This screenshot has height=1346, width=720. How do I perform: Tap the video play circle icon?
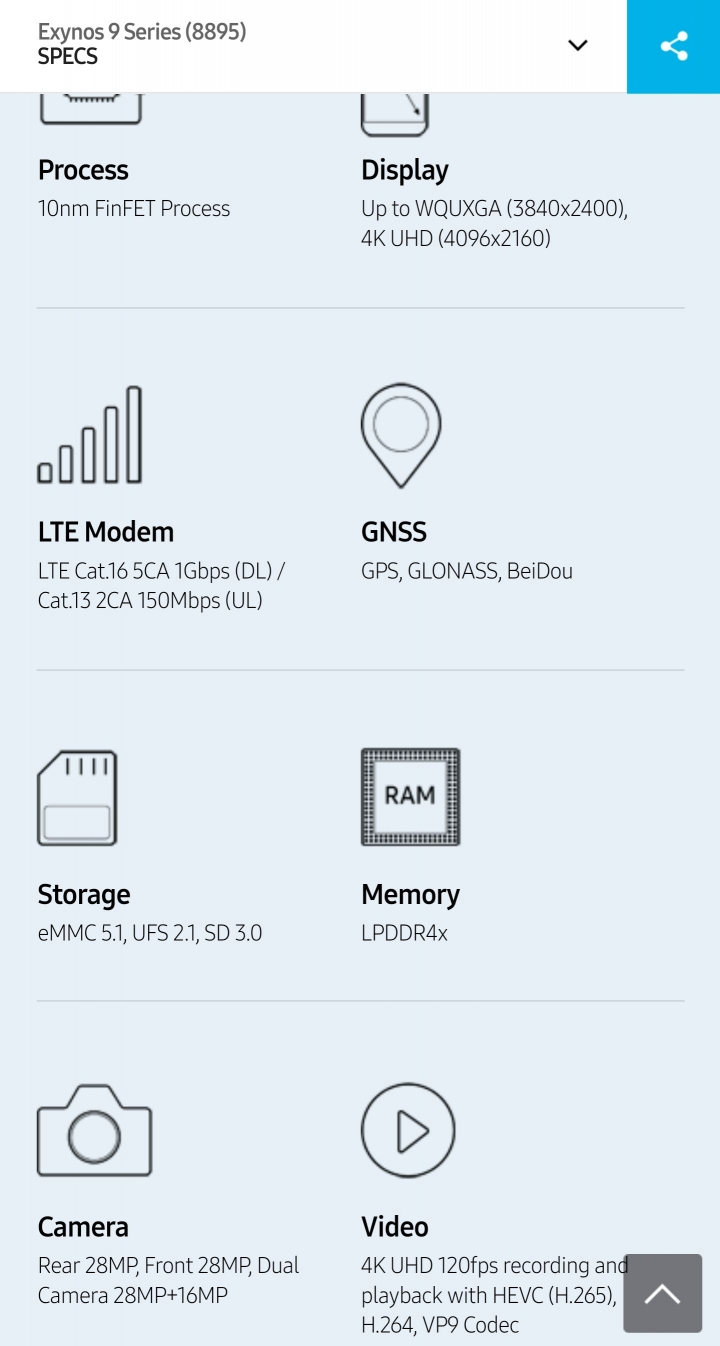pos(408,1130)
